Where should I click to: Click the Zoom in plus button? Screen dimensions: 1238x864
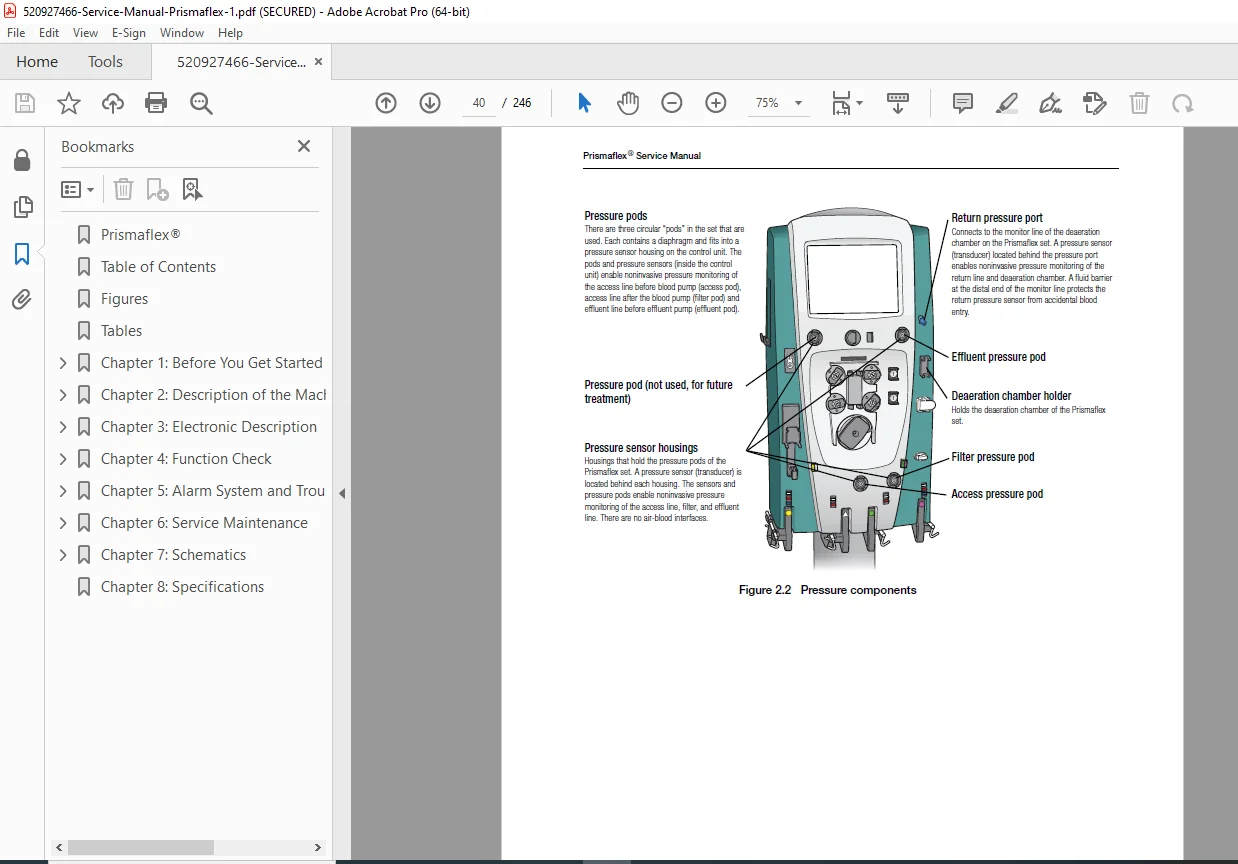pos(716,103)
